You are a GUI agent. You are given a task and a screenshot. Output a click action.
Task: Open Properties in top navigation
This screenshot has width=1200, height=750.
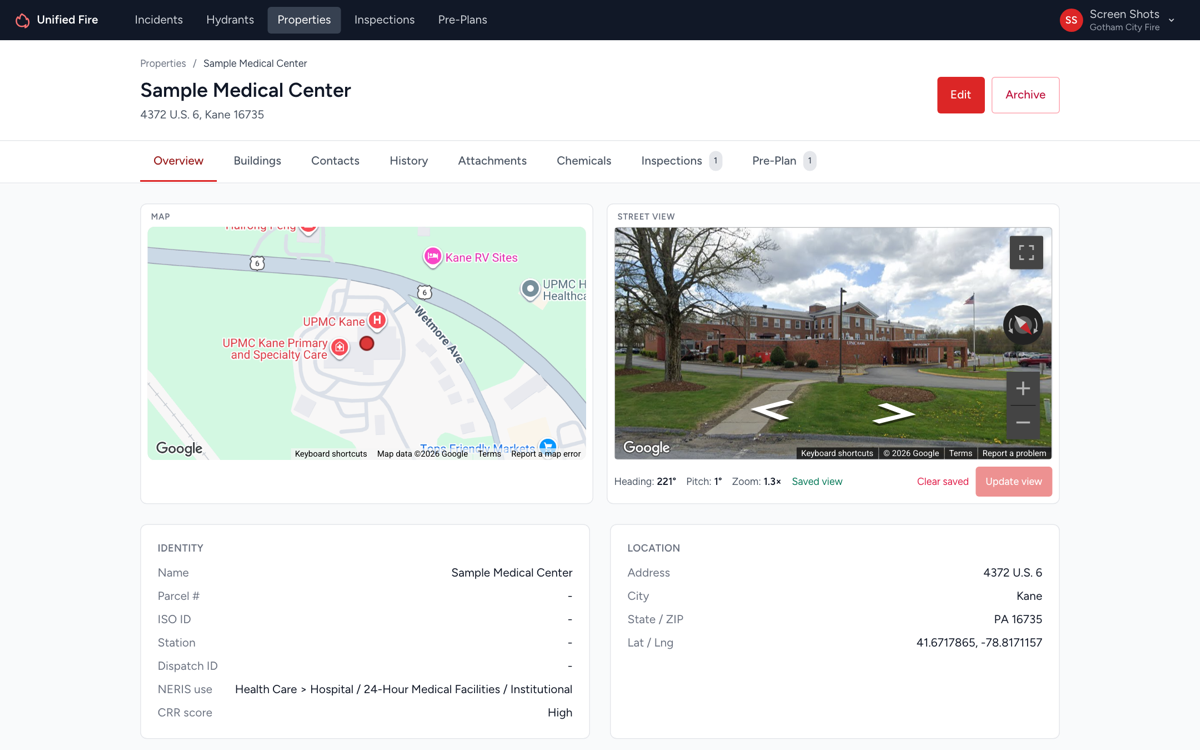point(304,20)
